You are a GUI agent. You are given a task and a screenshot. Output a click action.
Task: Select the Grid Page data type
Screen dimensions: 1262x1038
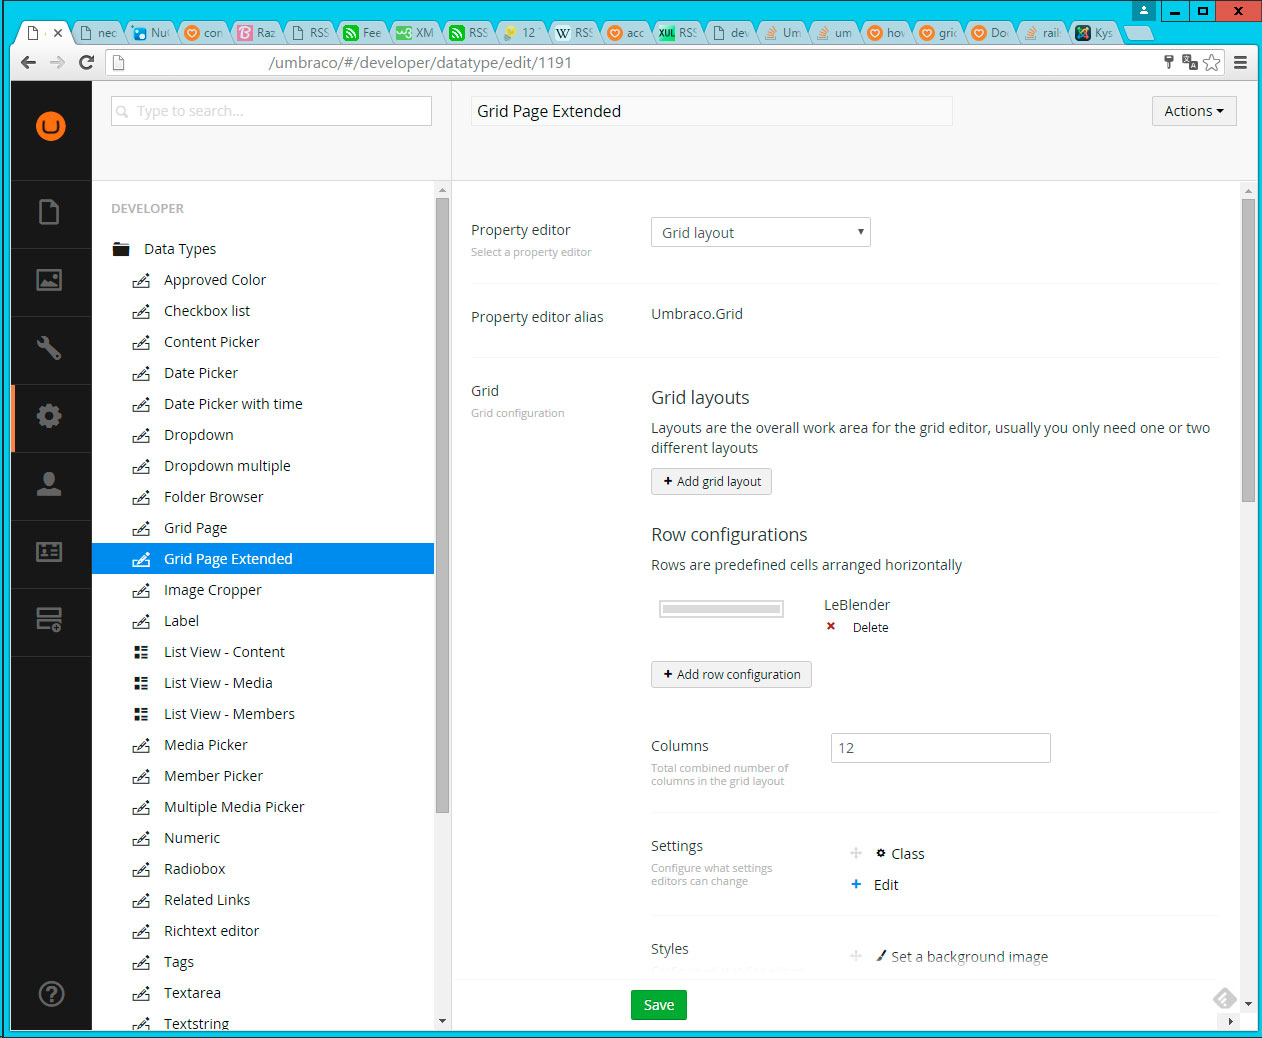[x=195, y=528]
